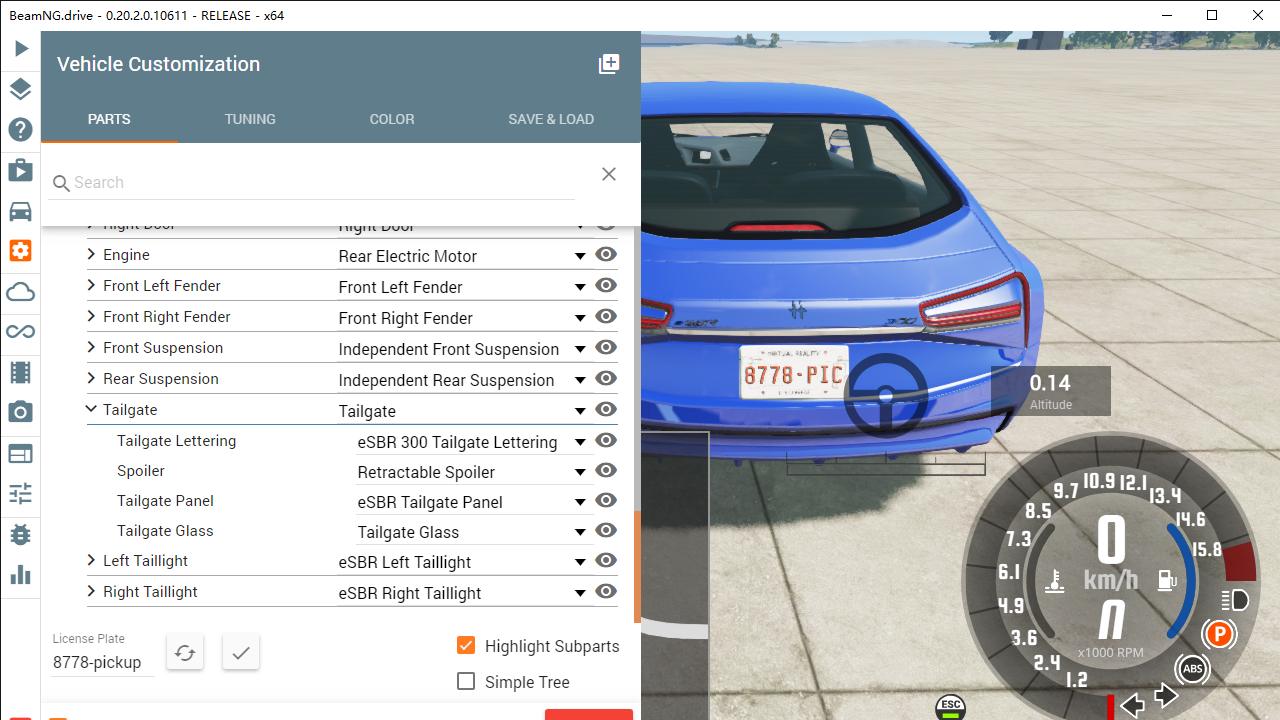Screen dimensions: 1280x720
Task: Click the play button in the sidebar
Action: [x=21, y=48]
